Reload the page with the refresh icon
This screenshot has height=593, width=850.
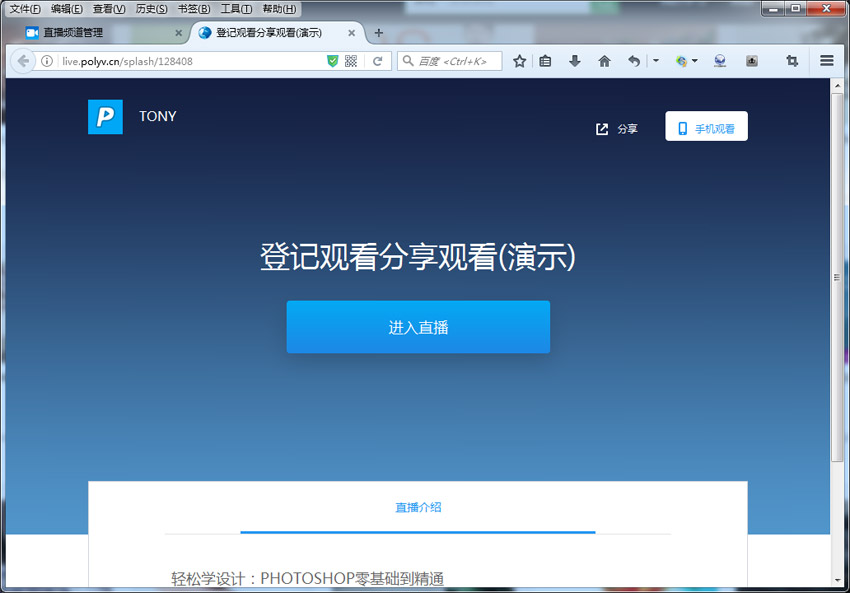tap(378, 60)
